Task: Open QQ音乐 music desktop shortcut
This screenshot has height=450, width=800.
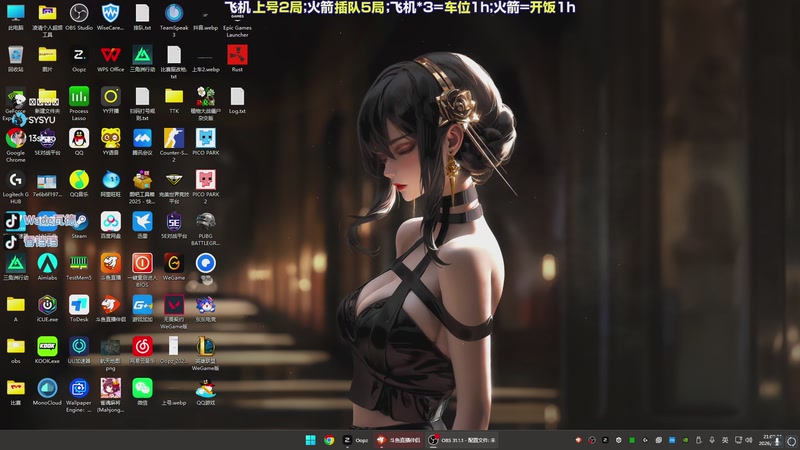Action: click(79, 183)
